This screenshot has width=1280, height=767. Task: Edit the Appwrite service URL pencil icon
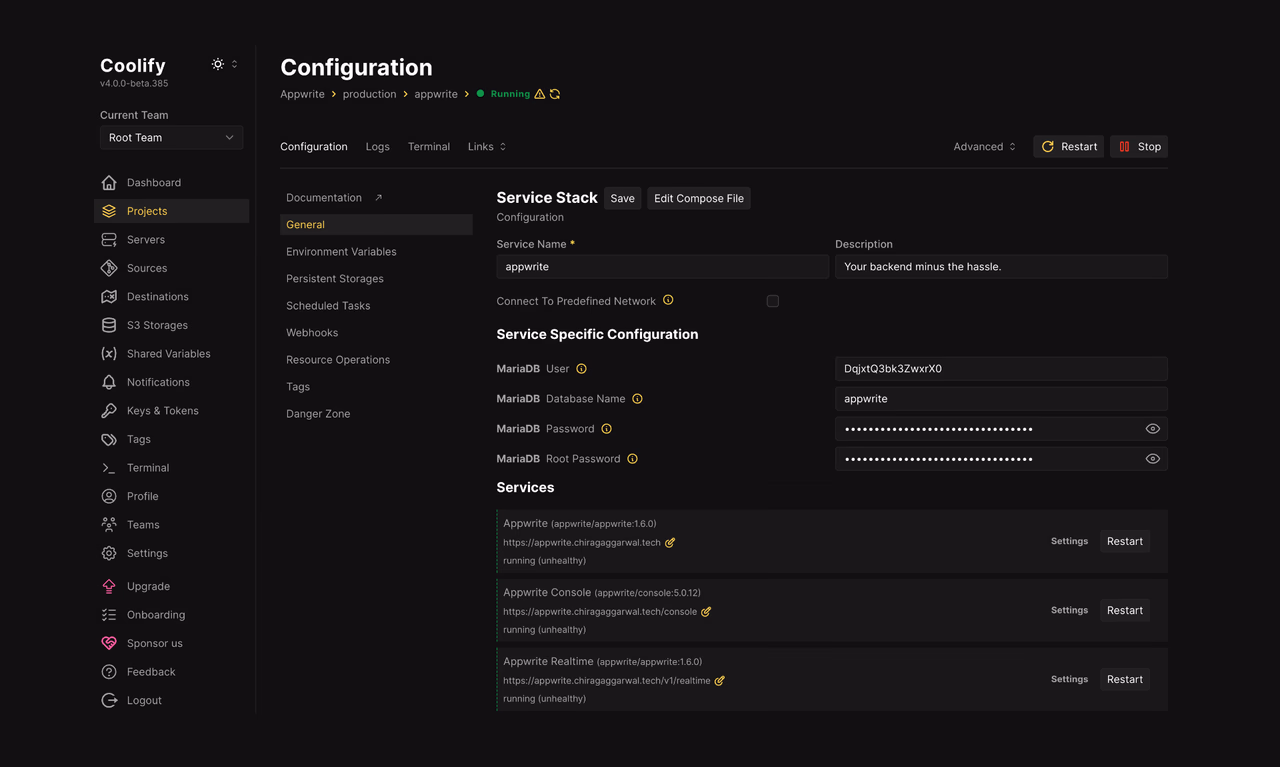coord(670,543)
